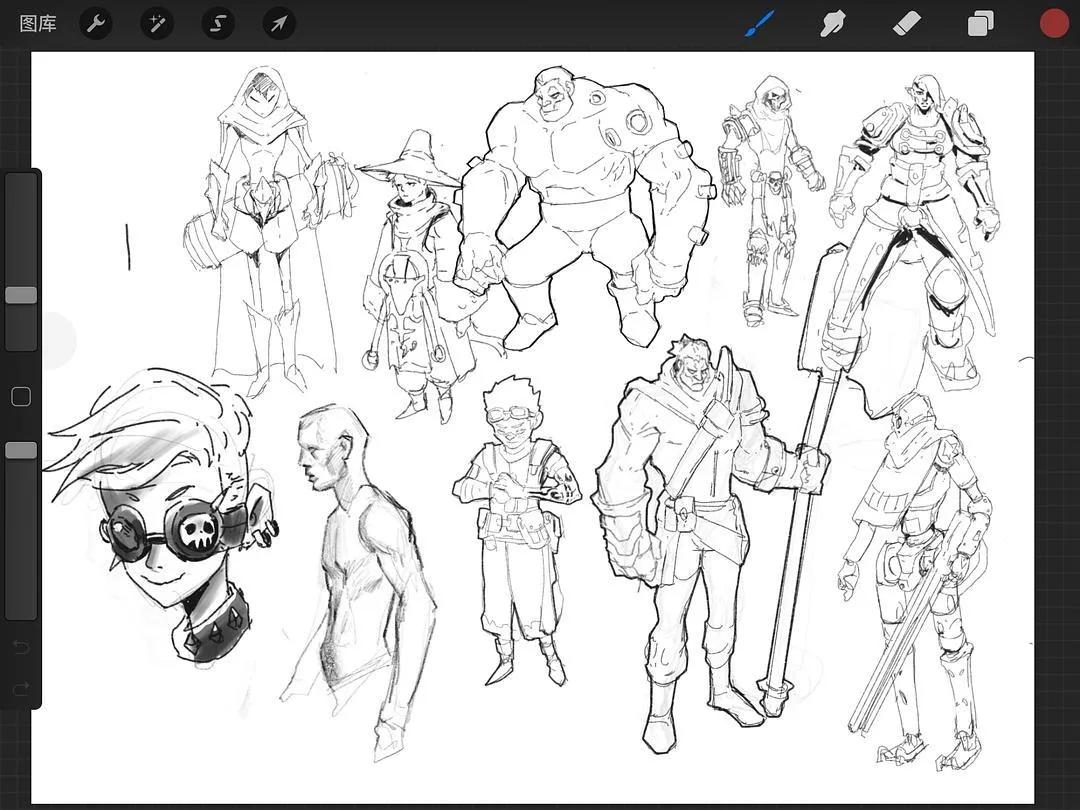This screenshot has height=810, width=1080.
Task: Toggle the square modify button in sidebar
Action: (x=21, y=397)
